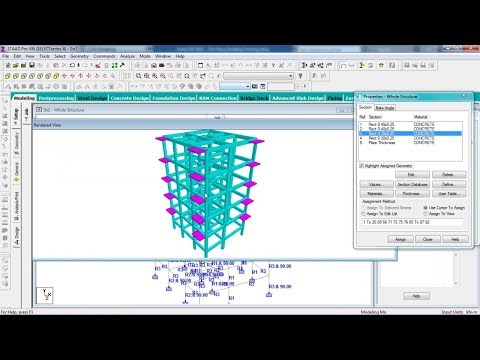The width and height of the screenshot is (480, 360).
Task: Open the blue combo box in third toolbar
Action: pyautogui.click(x=235, y=87)
